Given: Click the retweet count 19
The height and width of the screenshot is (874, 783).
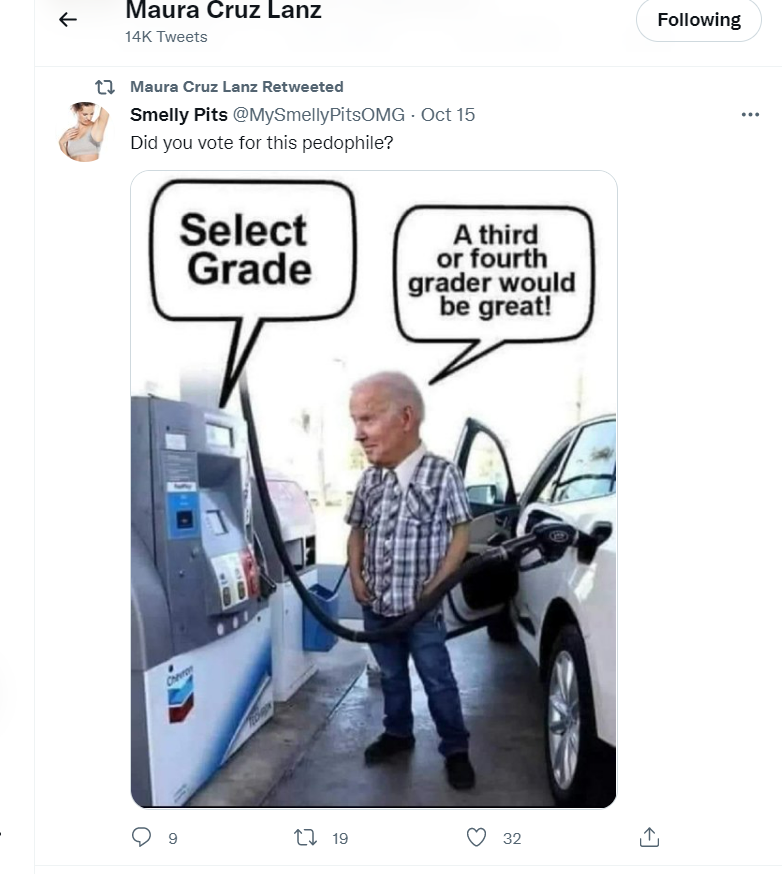Looking at the screenshot, I should pyautogui.click(x=340, y=839).
